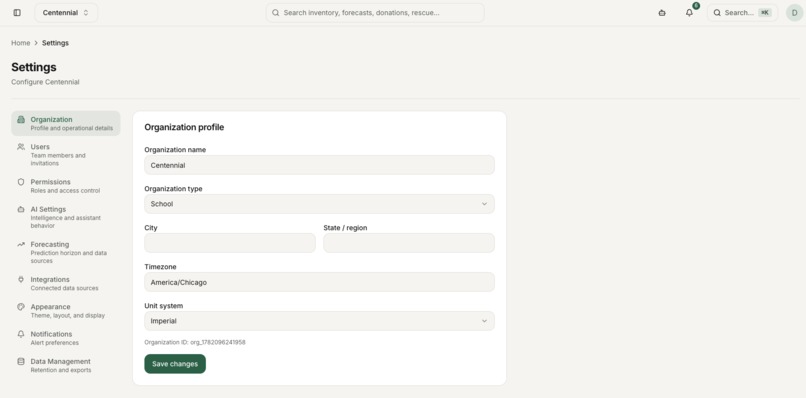Open the Data Management settings section

tap(66, 366)
